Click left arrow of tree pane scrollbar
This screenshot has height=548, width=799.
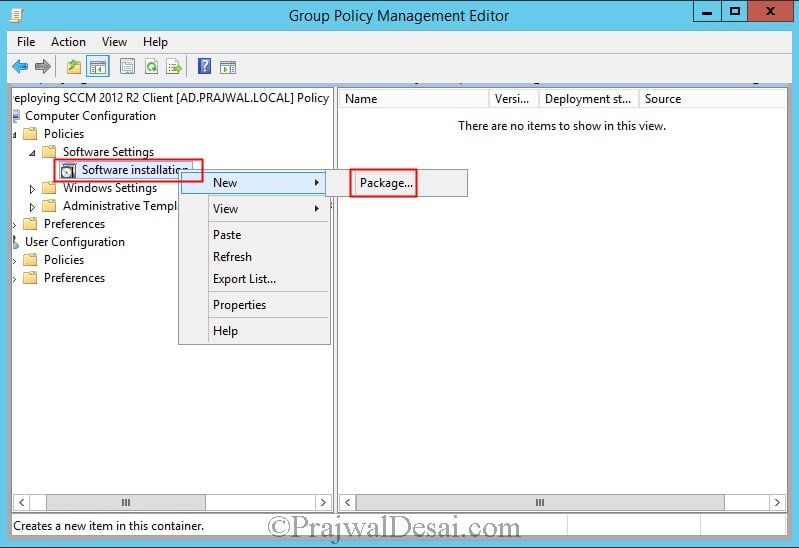[21, 502]
